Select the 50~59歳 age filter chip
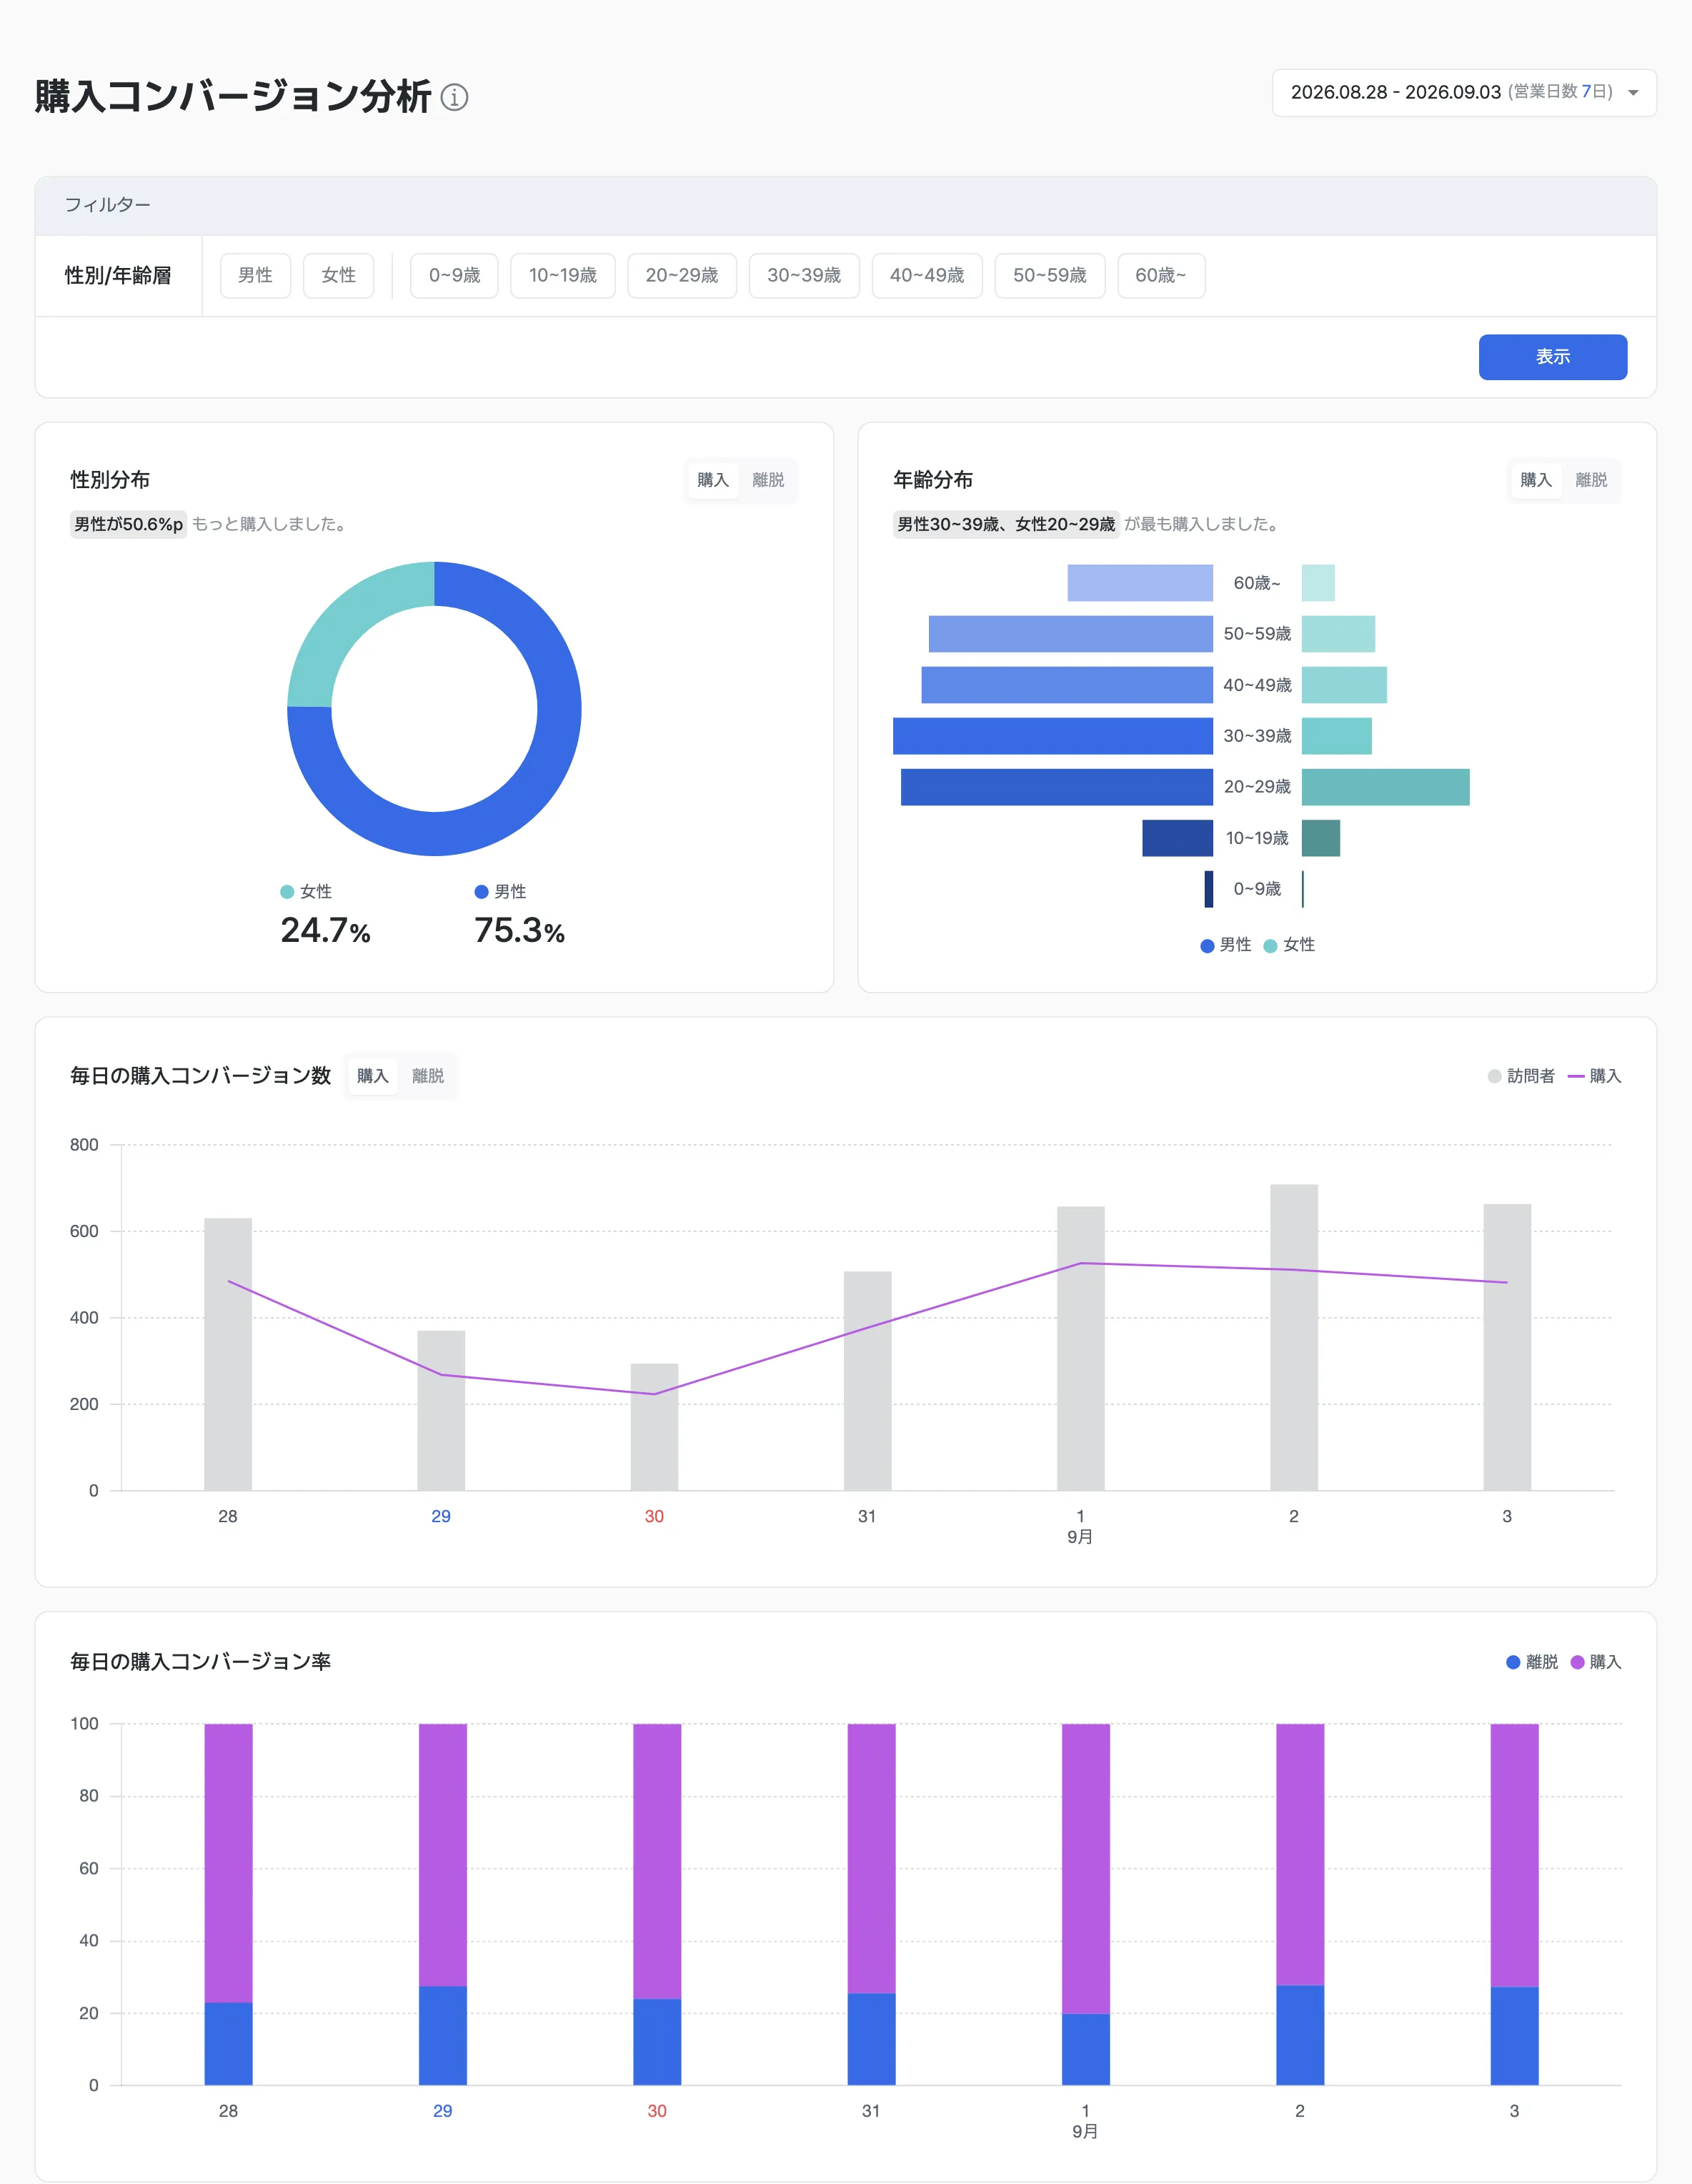The width and height of the screenshot is (1692, 2184). click(x=1050, y=276)
